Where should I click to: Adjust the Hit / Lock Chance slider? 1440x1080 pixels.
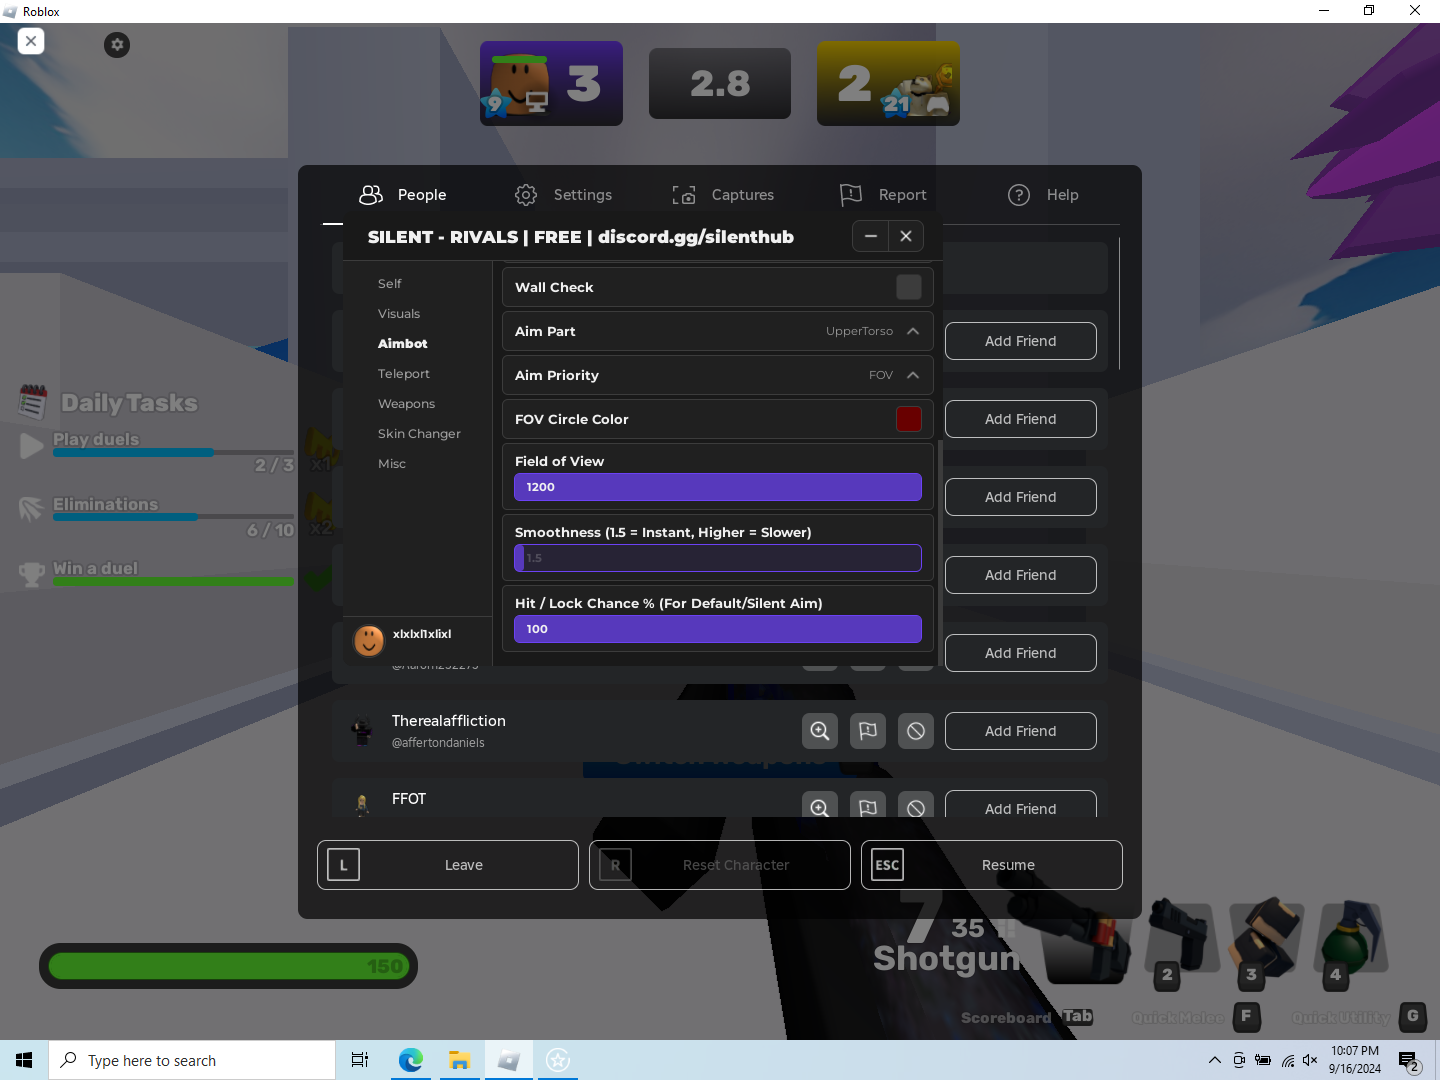718,629
